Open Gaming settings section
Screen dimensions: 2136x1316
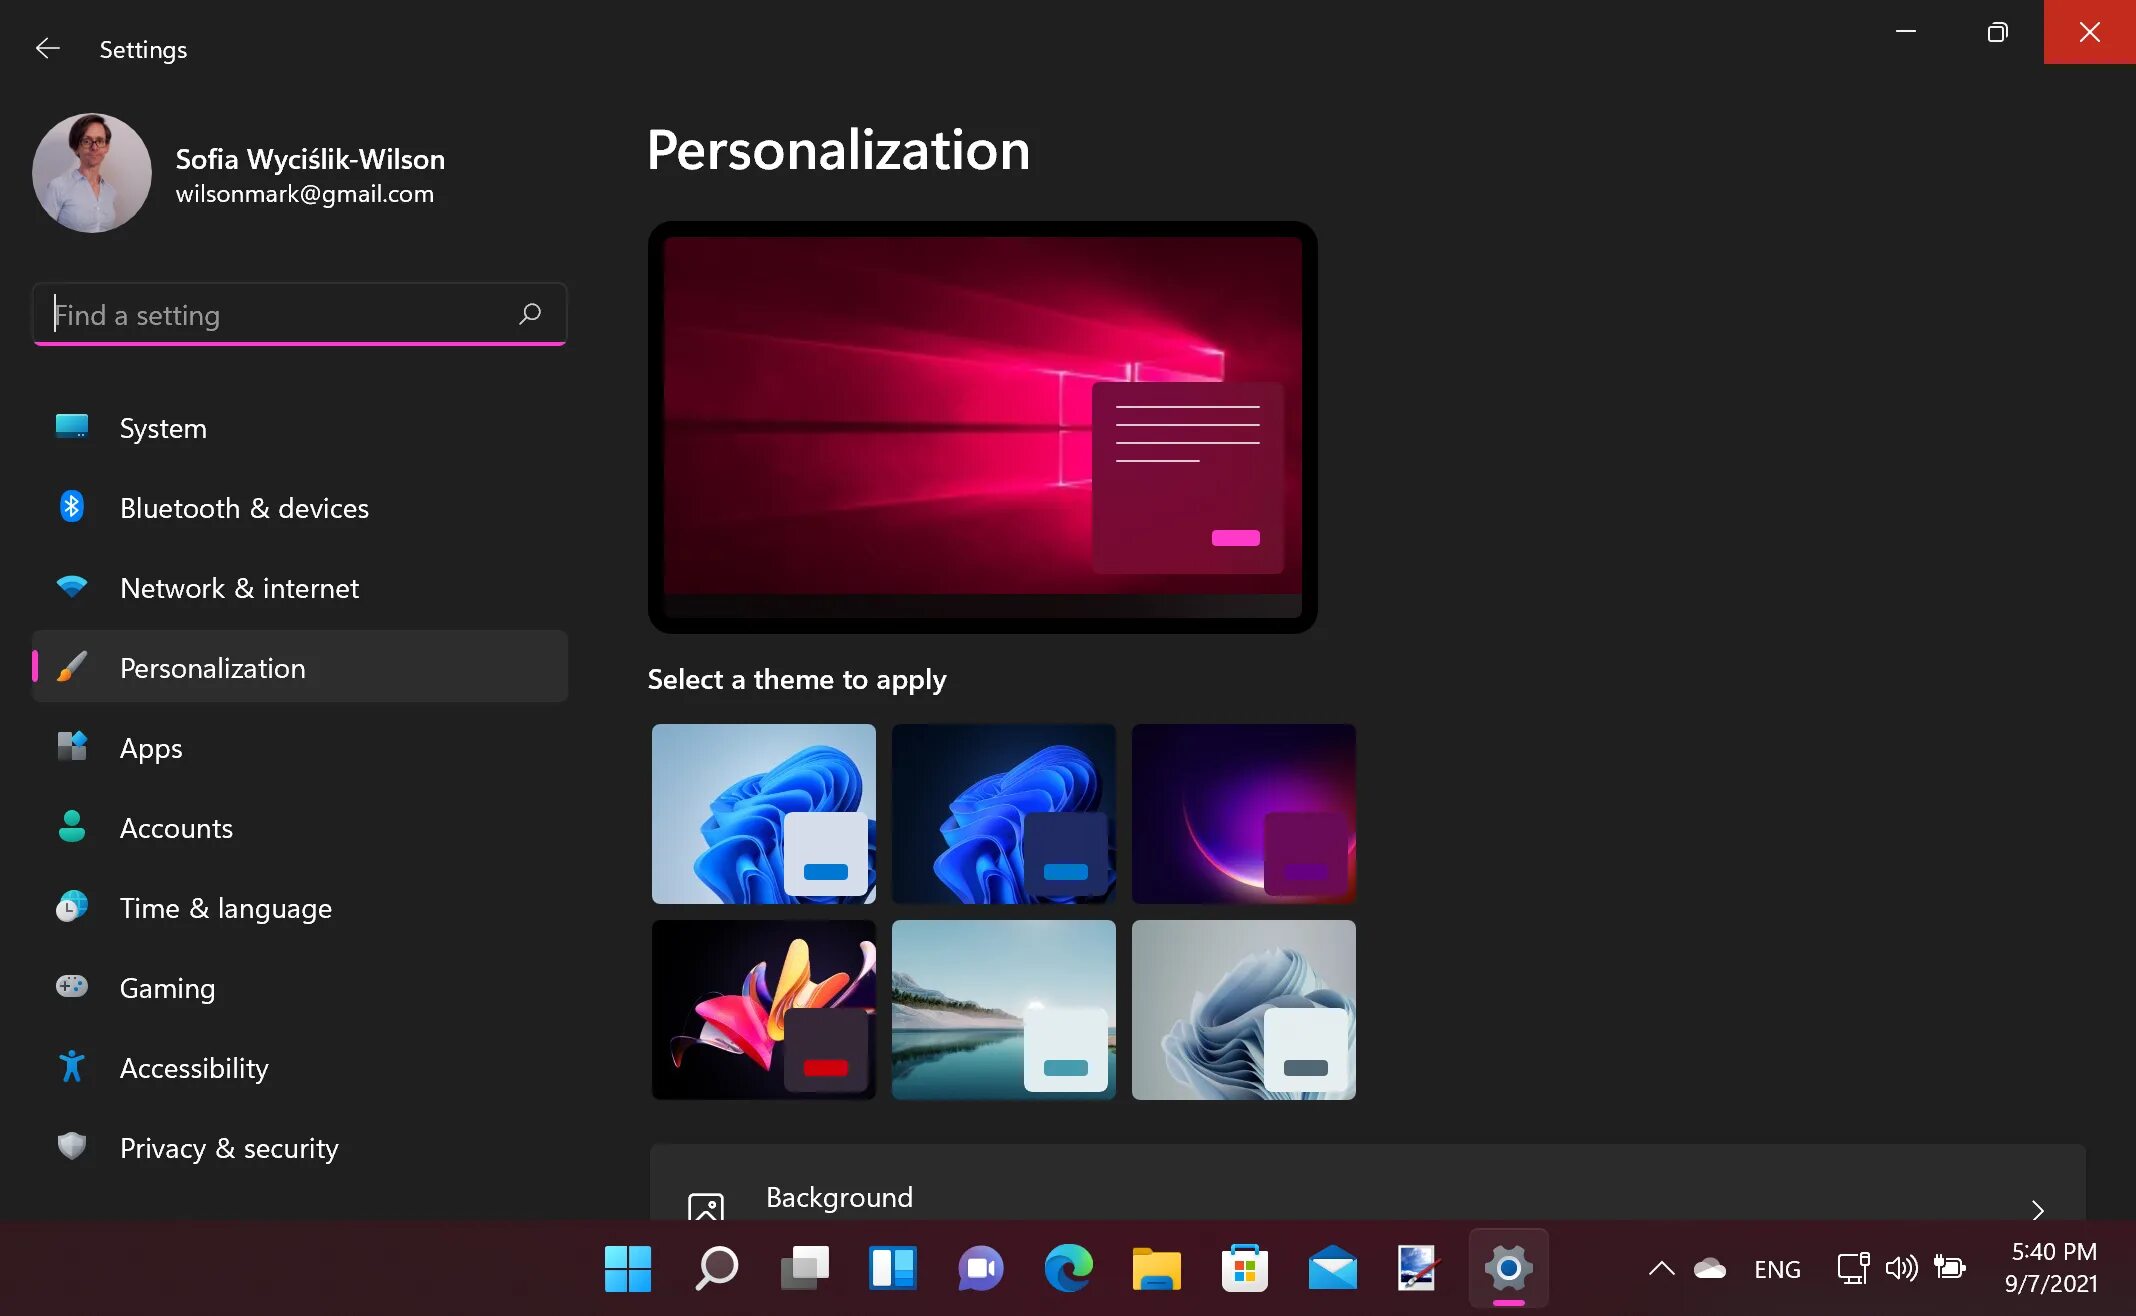point(168,987)
